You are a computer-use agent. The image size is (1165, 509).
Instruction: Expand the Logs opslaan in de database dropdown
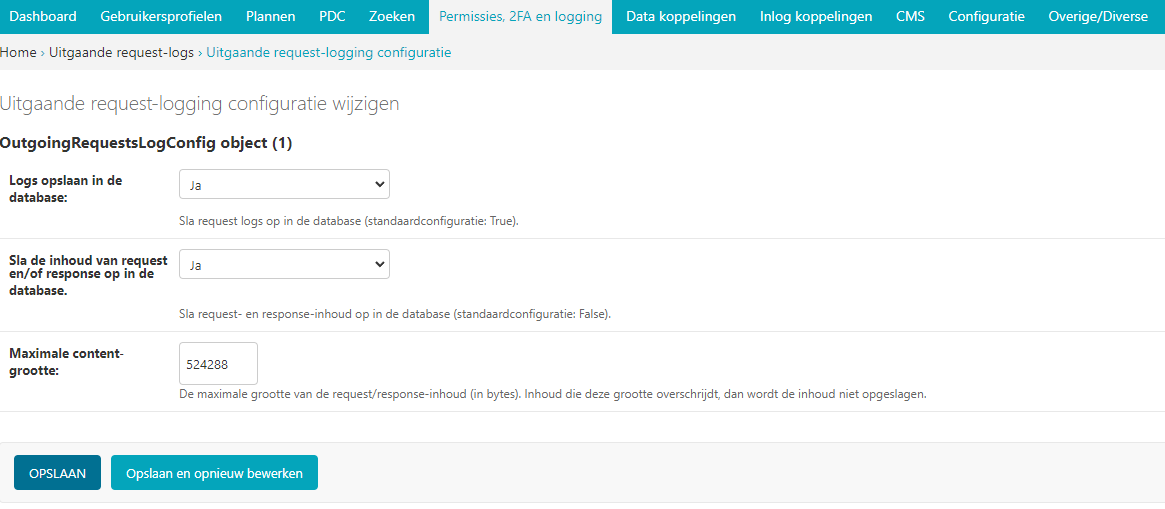[x=284, y=185]
